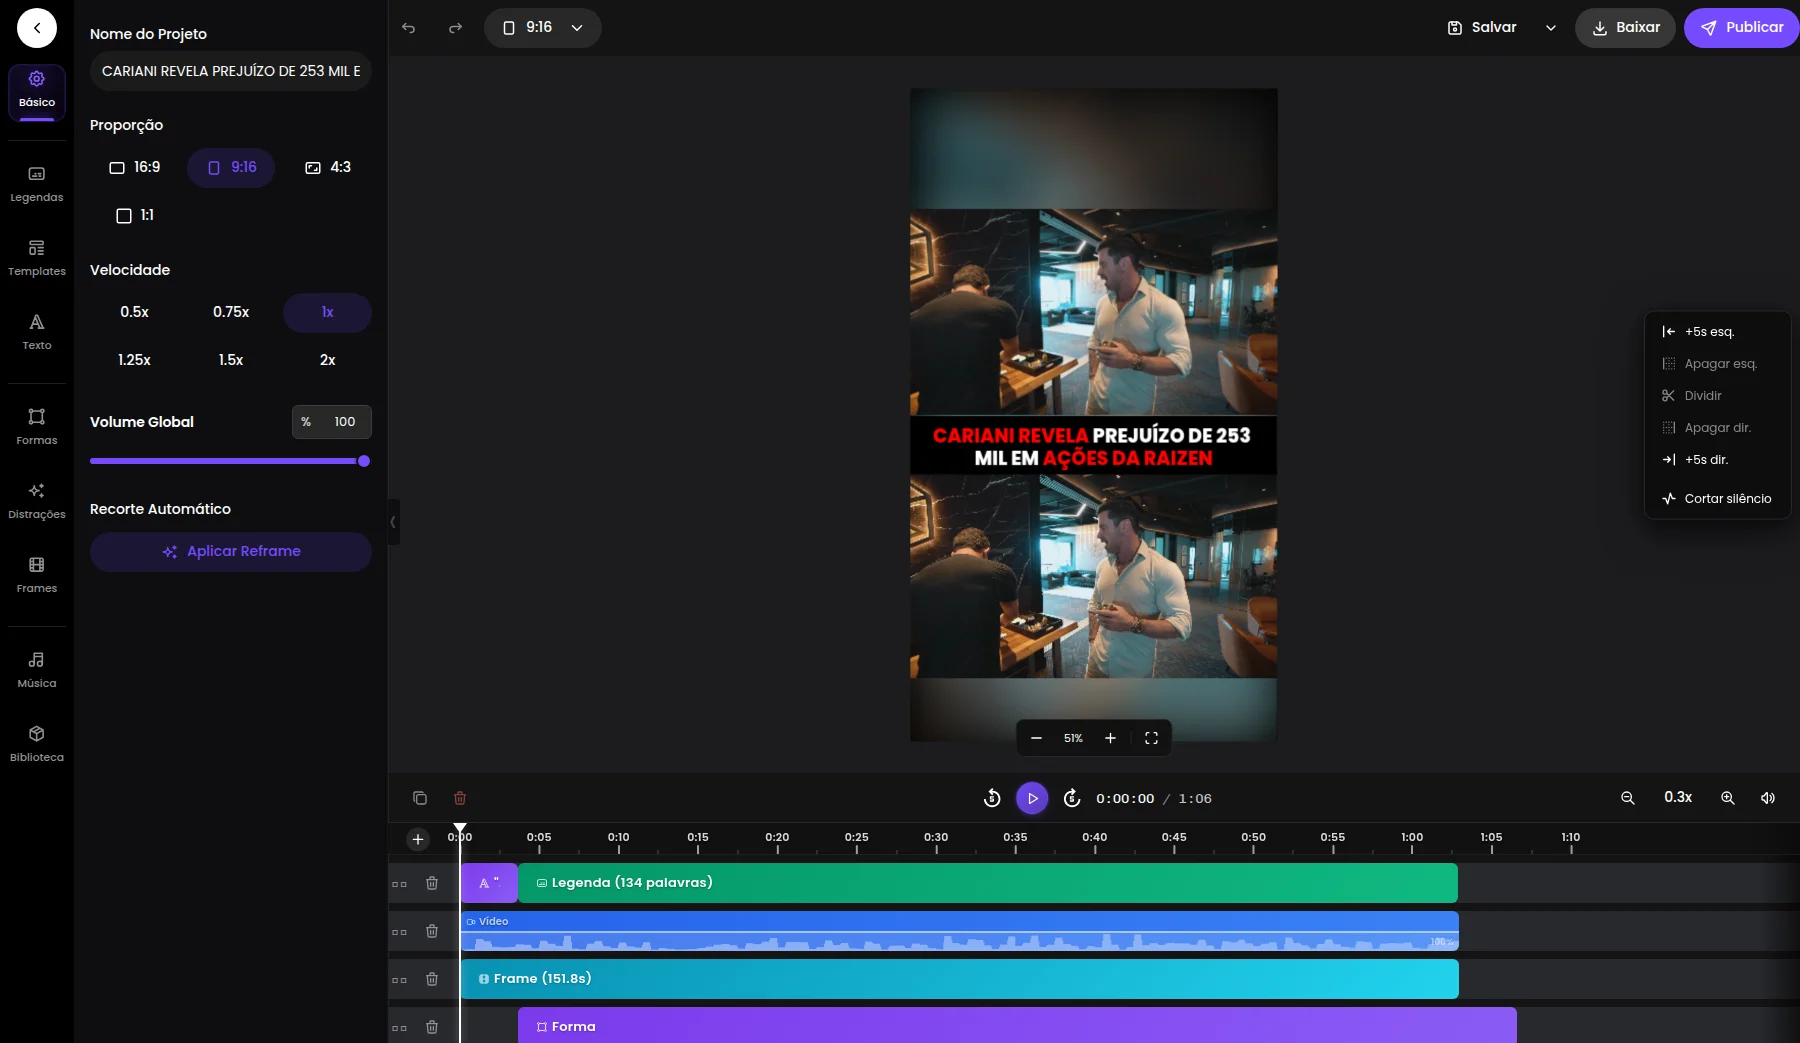Open the Distrações panel

tap(36, 500)
